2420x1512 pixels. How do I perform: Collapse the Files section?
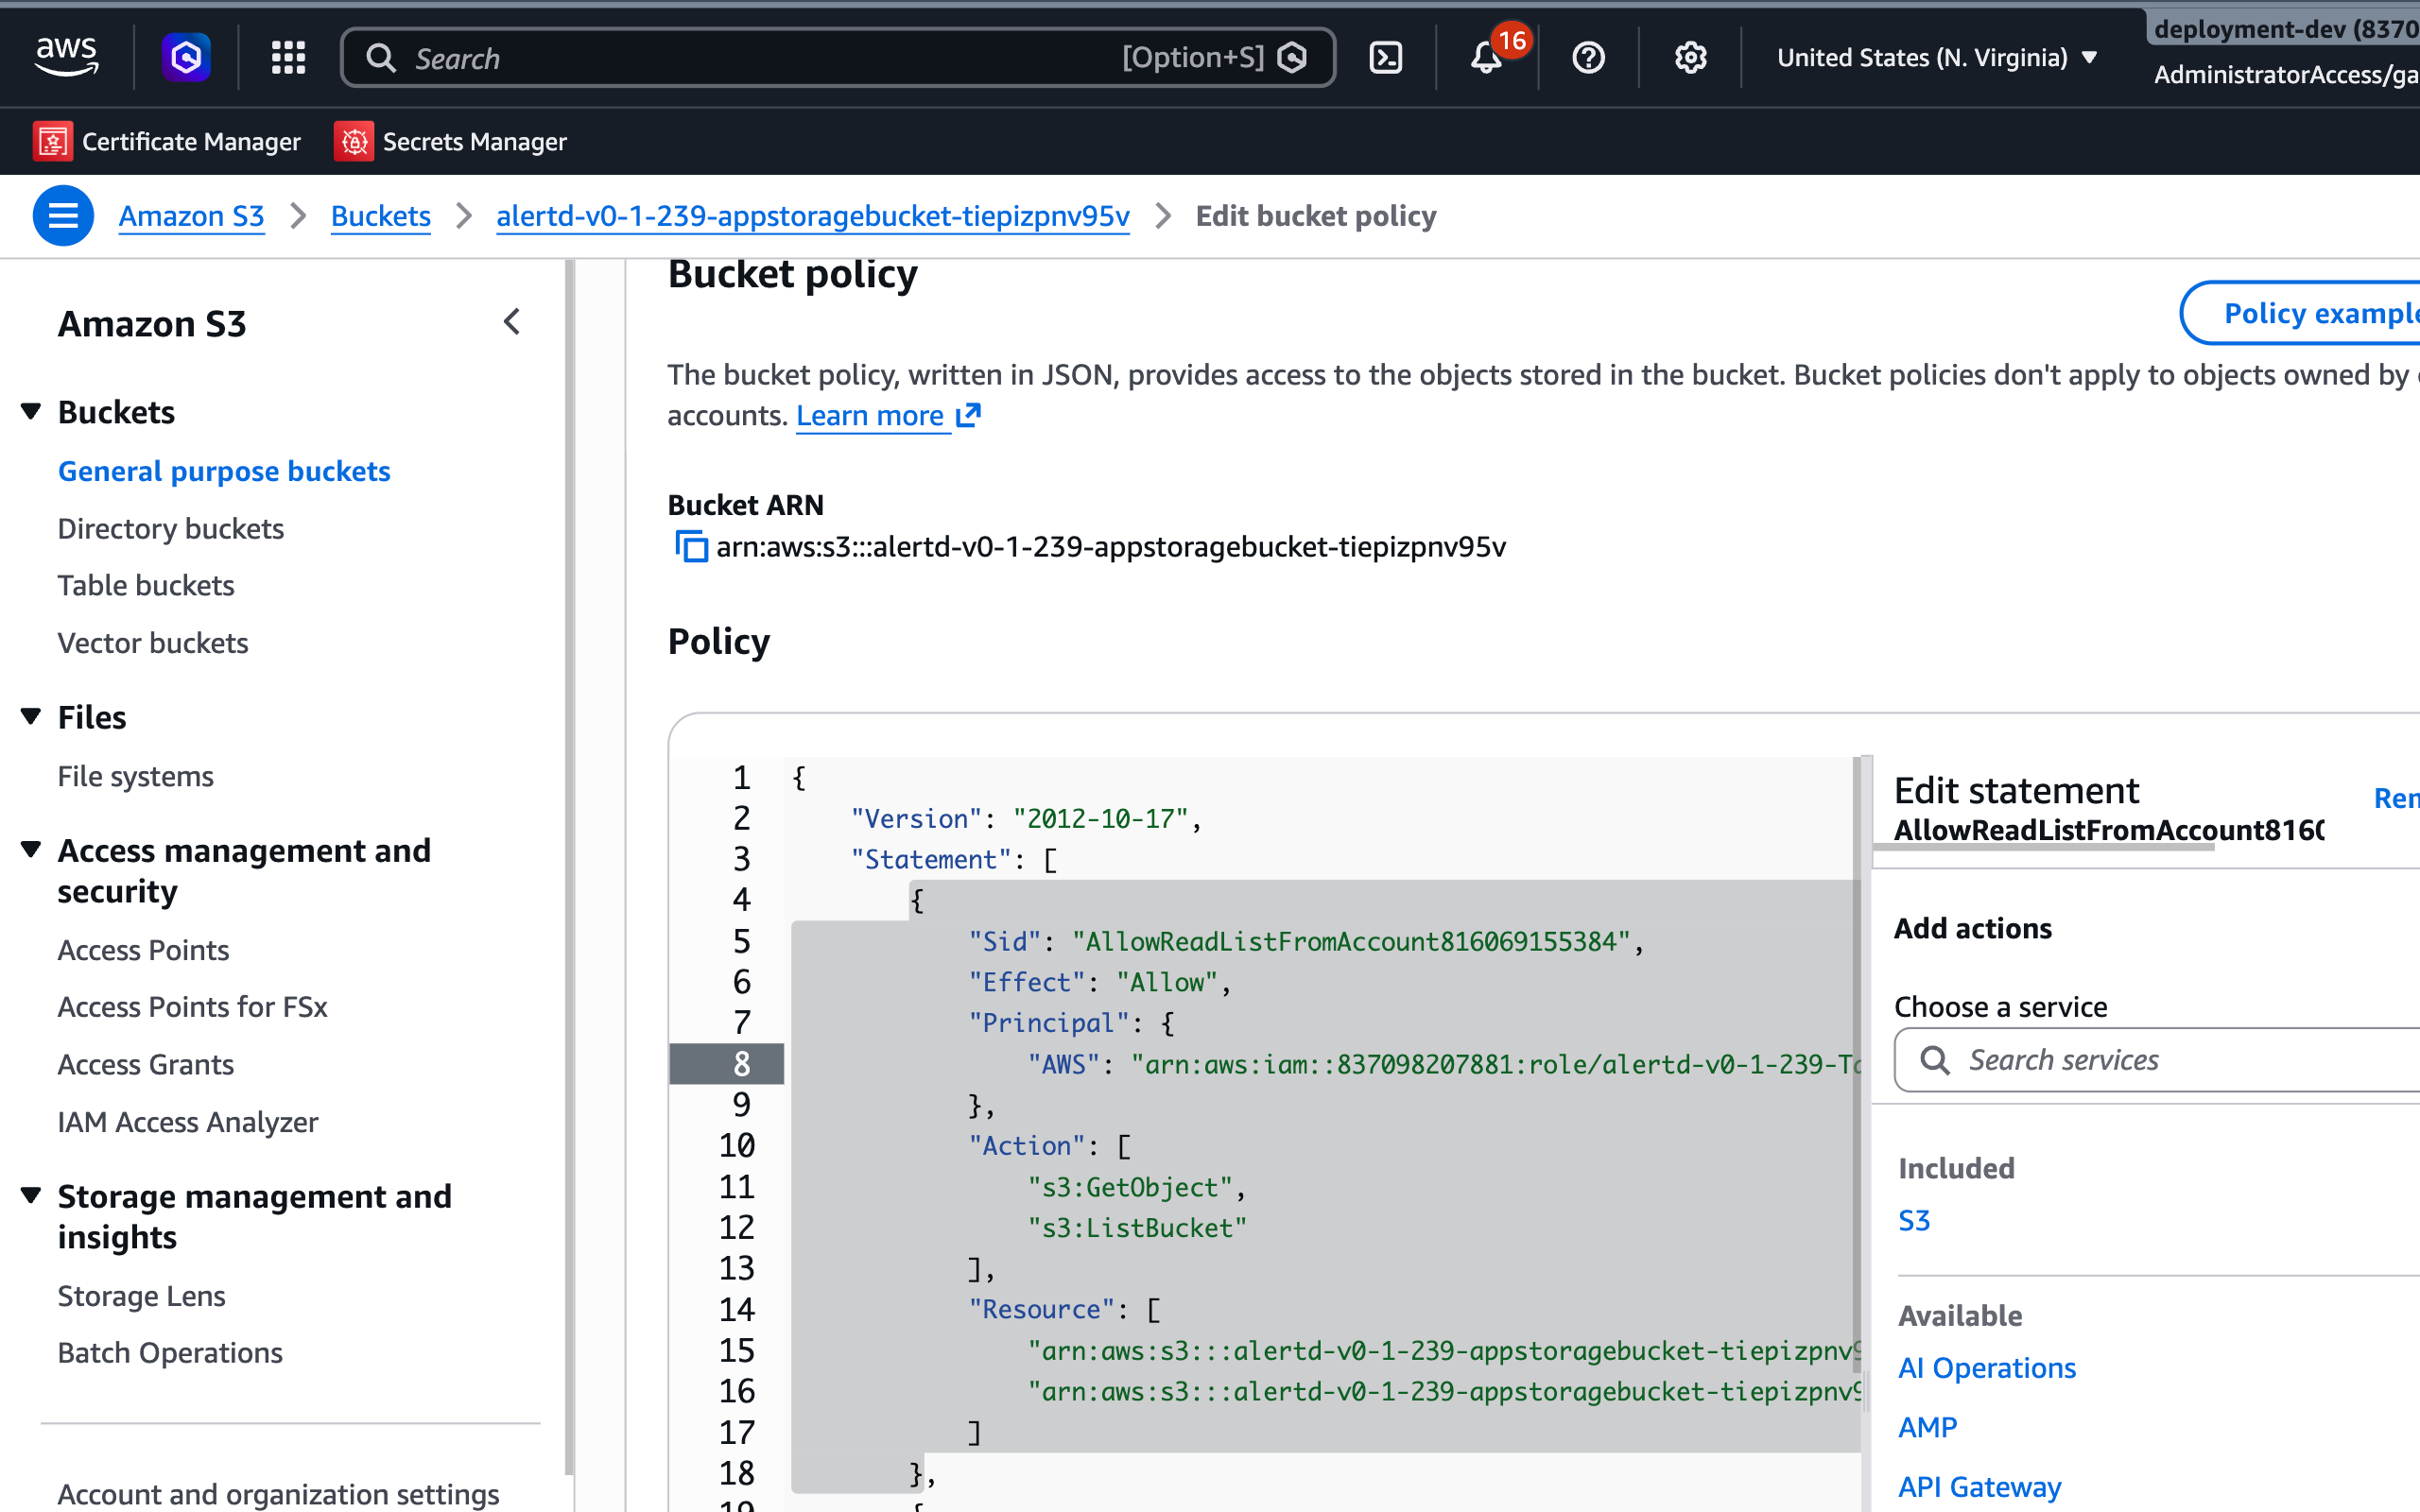click(x=31, y=716)
